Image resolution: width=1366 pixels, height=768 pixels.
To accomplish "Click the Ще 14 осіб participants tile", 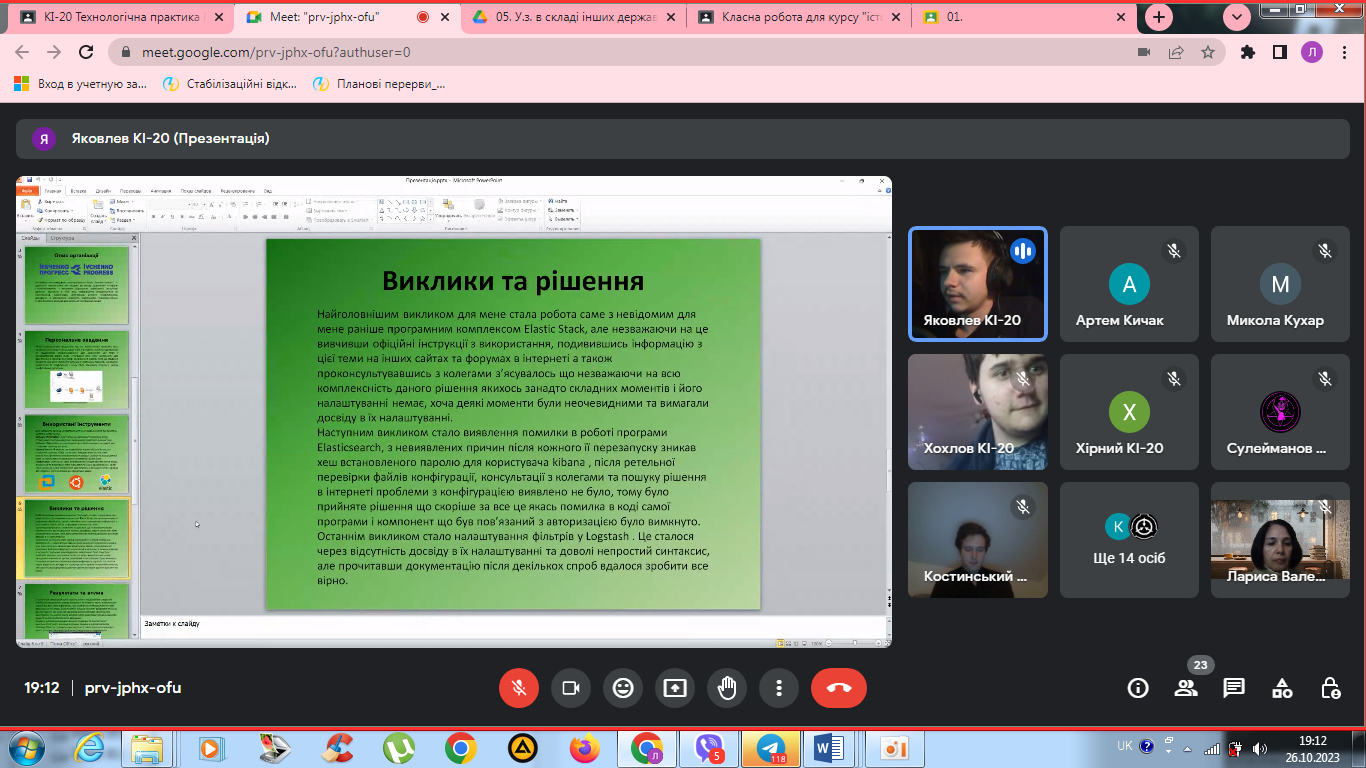I will 1129,540.
